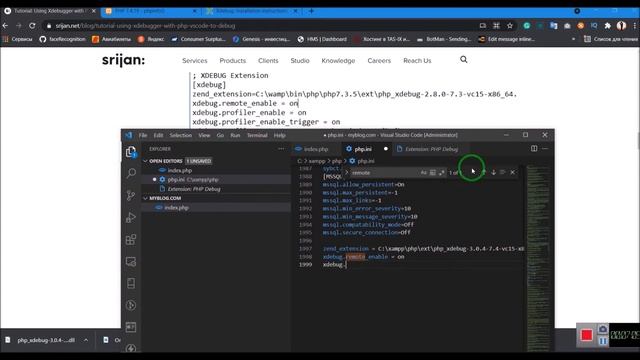
Task: Click srijan logo on the webpage
Action: tap(123, 60)
